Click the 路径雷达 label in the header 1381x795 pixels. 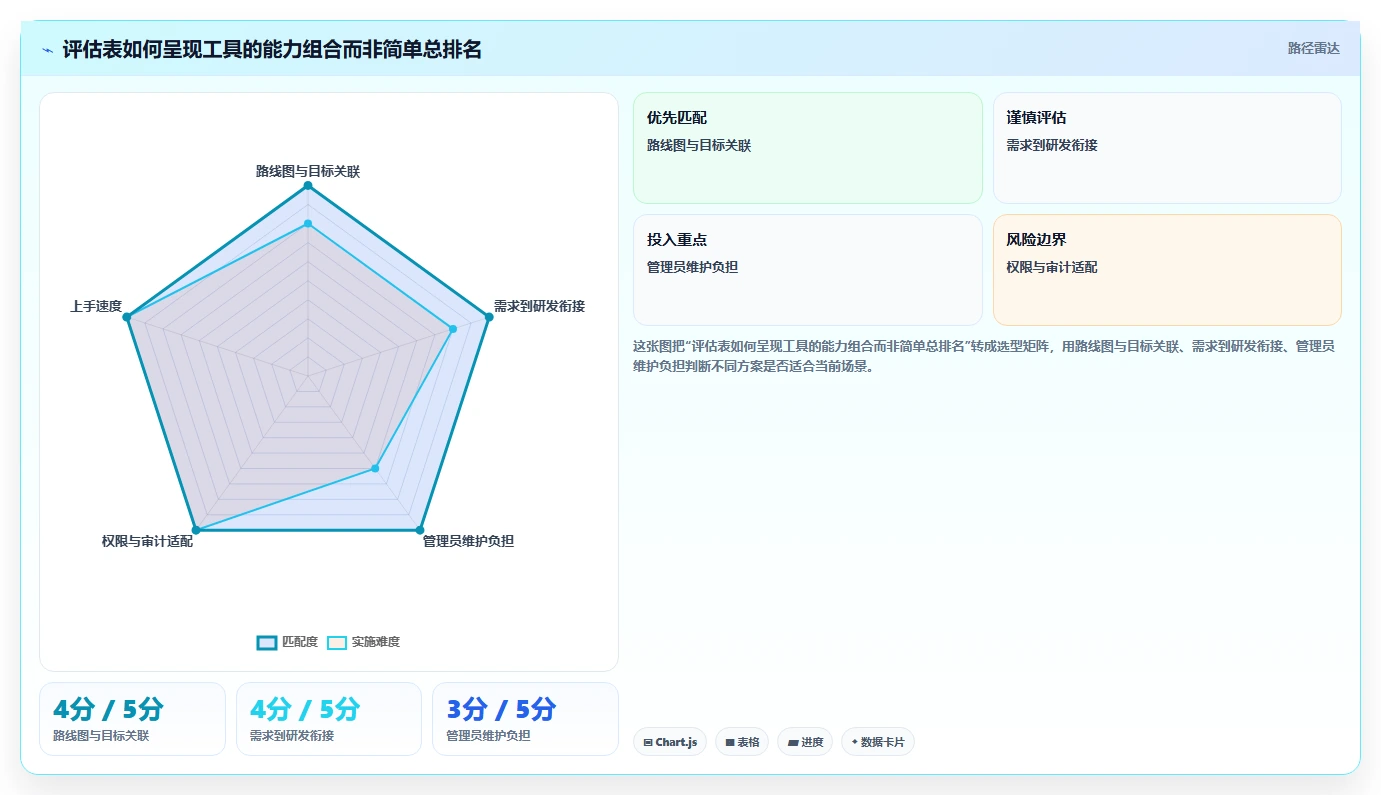(1313, 48)
